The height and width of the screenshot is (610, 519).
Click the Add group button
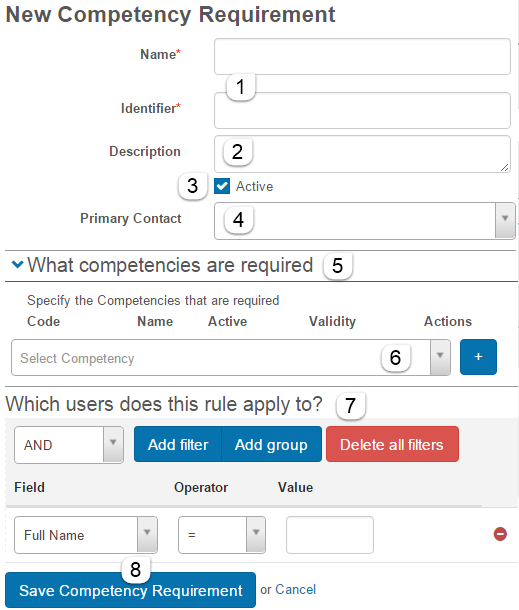tap(272, 444)
